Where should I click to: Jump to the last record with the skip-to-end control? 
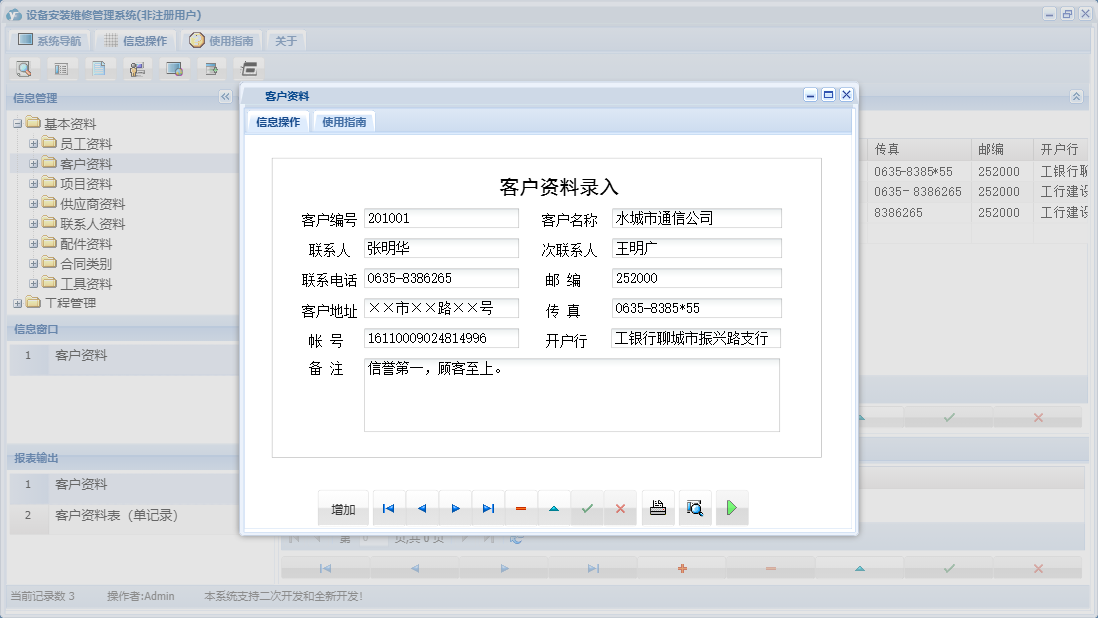coord(488,508)
